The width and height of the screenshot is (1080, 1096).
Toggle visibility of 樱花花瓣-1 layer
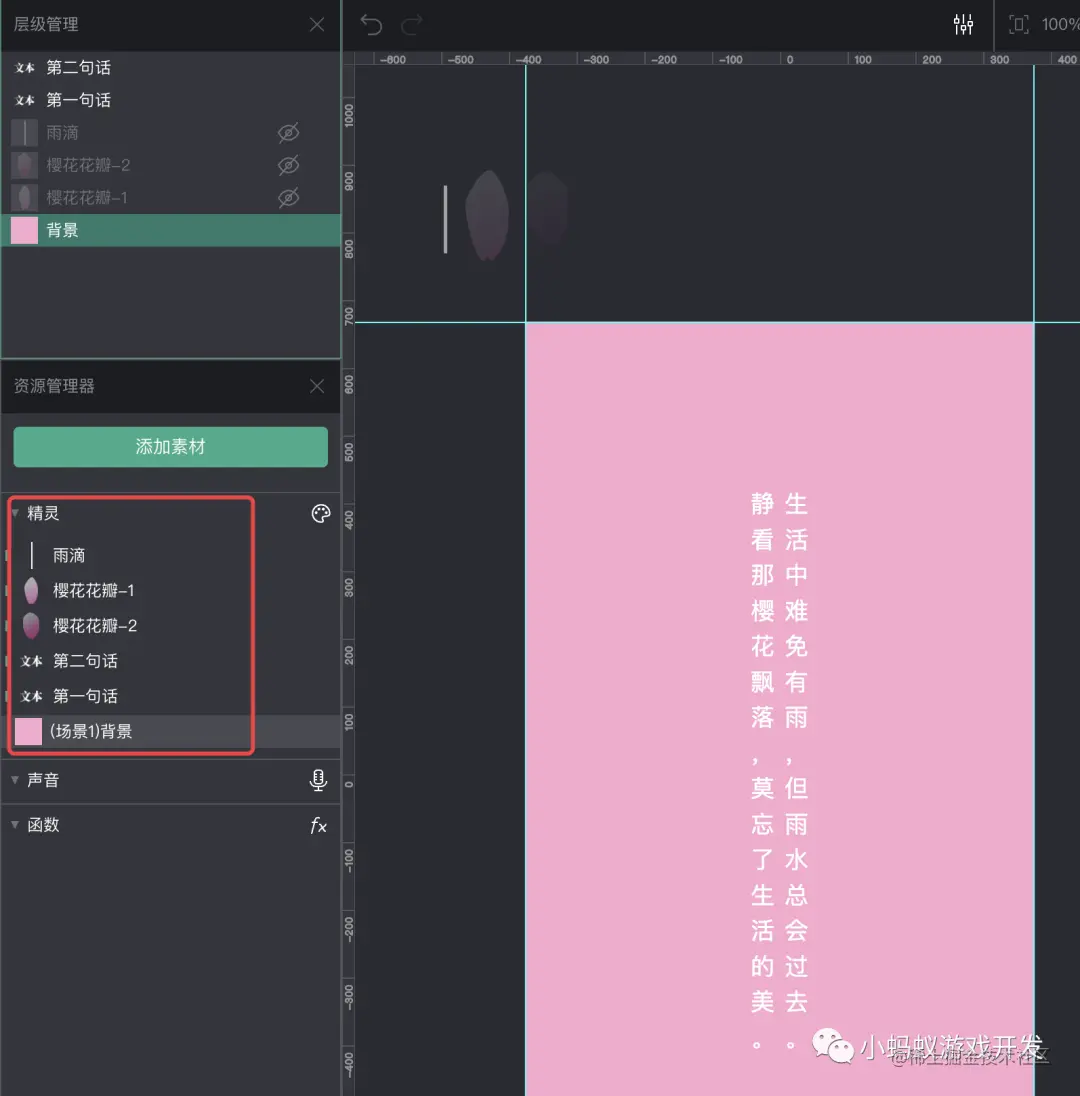(288, 198)
